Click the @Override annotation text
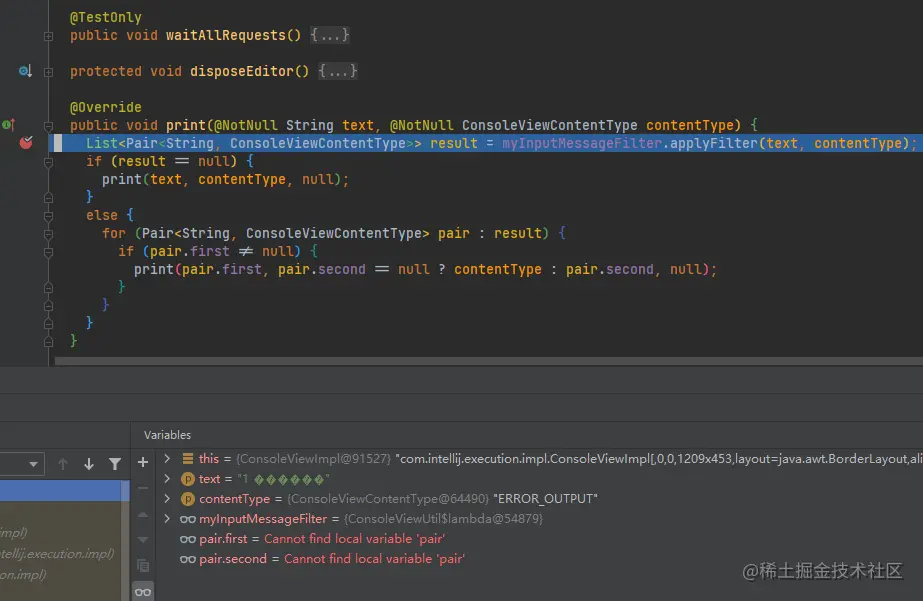Screen dimensions: 923x601 click(106, 107)
